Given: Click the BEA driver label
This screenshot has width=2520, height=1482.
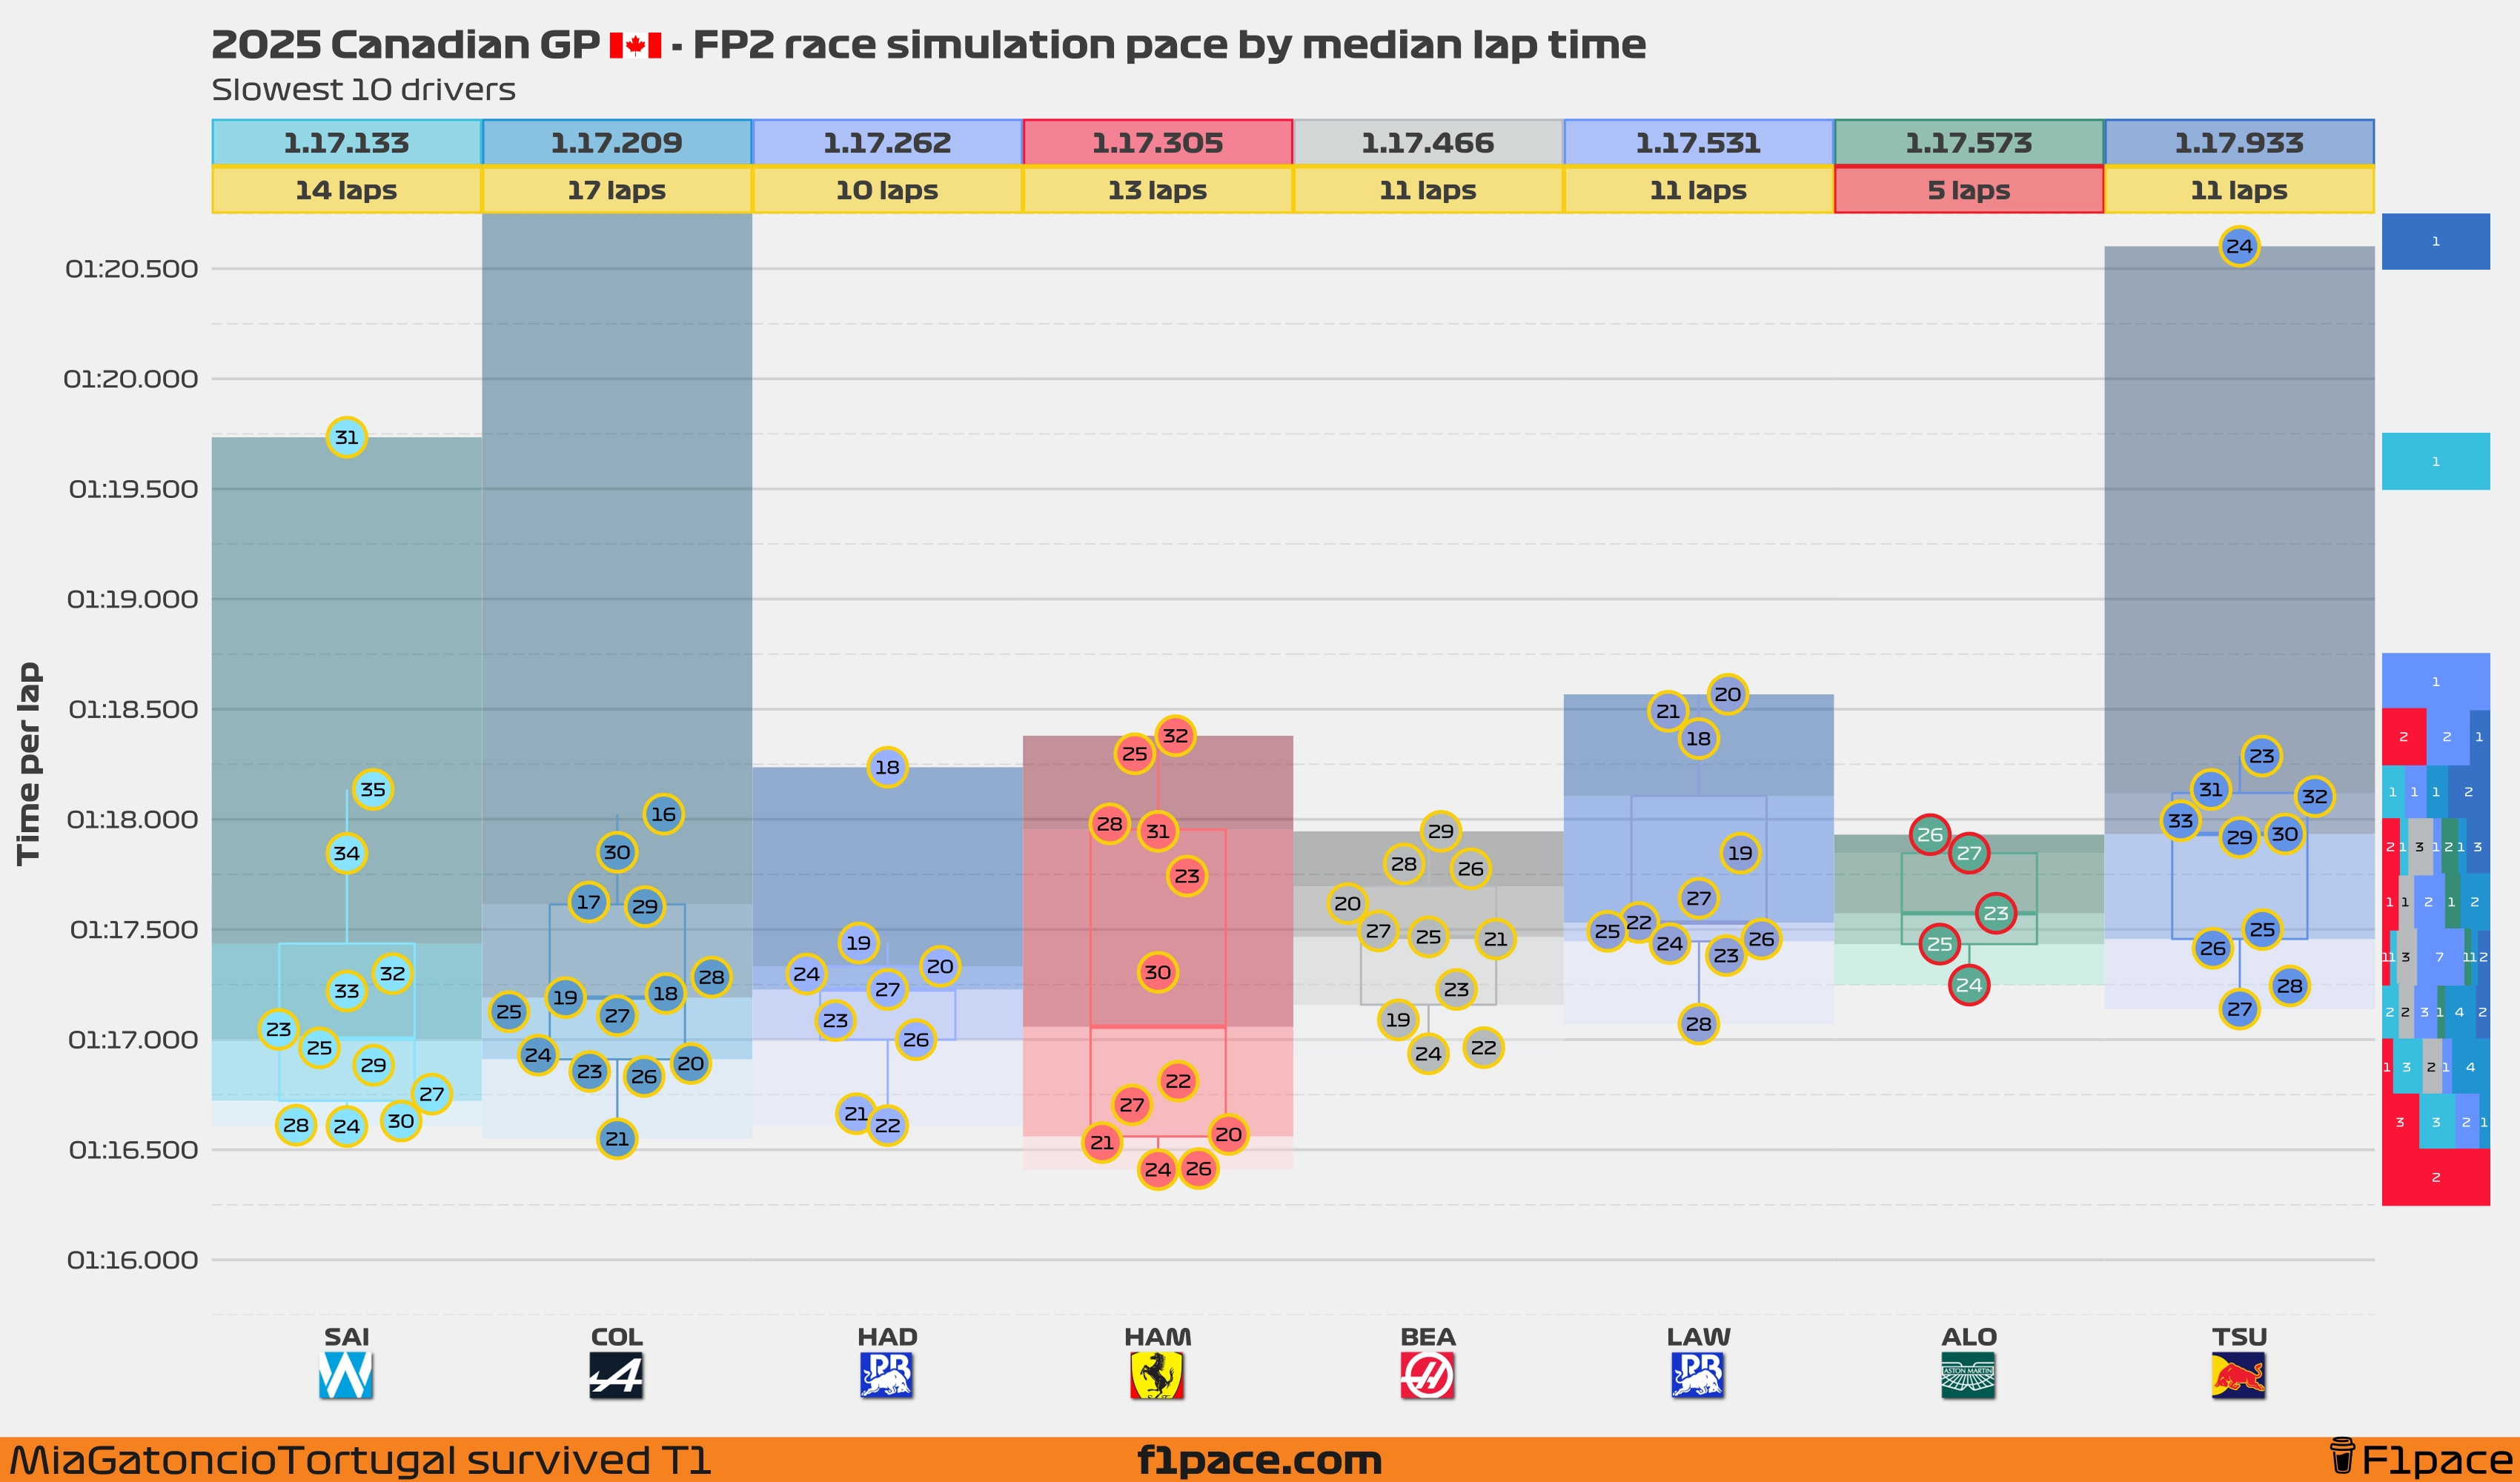Looking at the screenshot, I should click(x=1428, y=1337).
